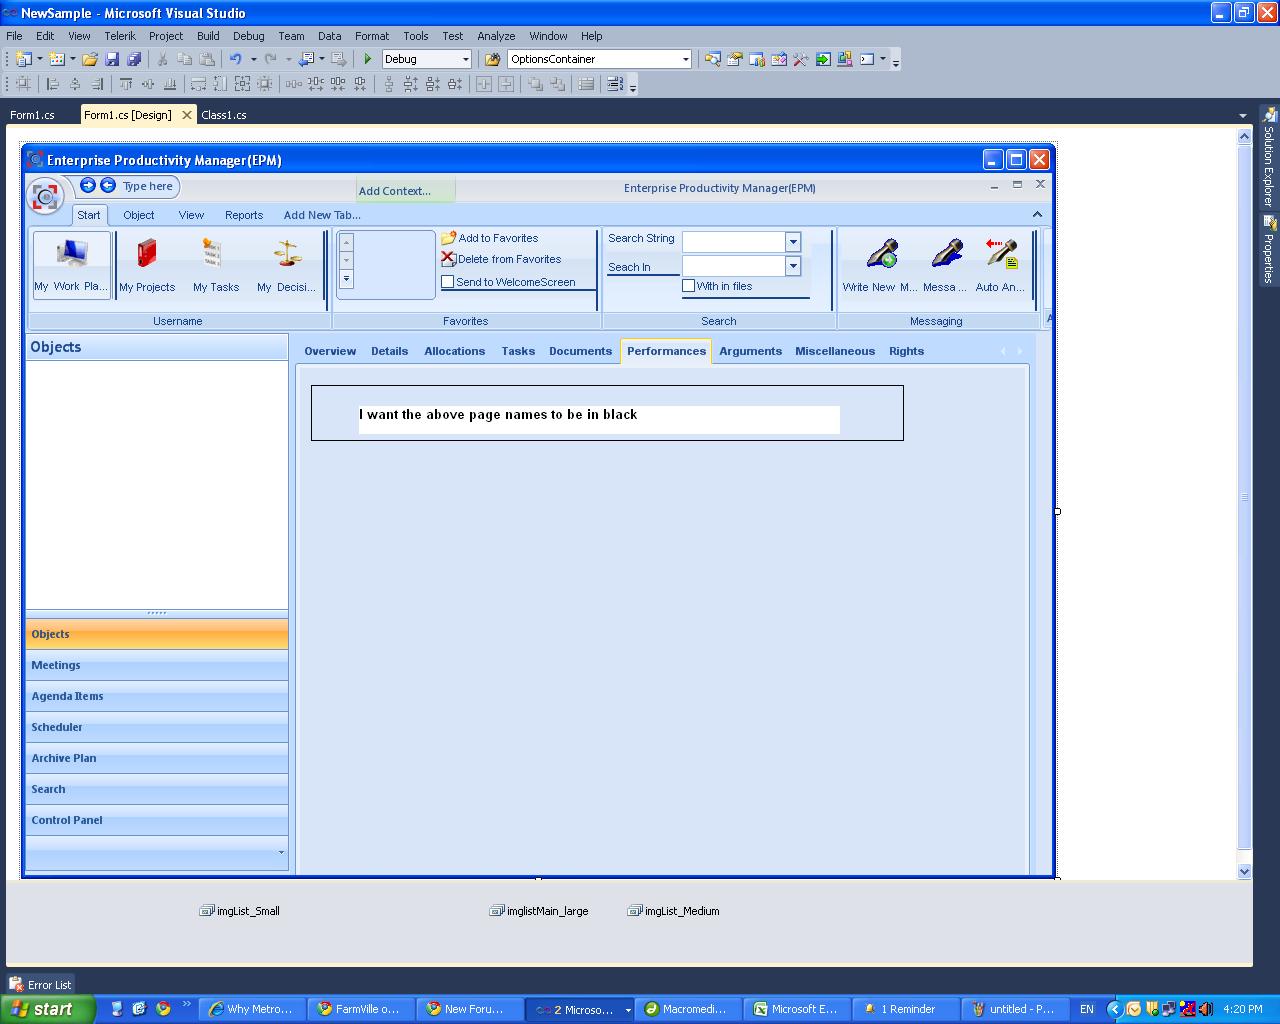Expand the Favorites gallery more arrow
The height and width of the screenshot is (1024, 1280).
(346, 279)
